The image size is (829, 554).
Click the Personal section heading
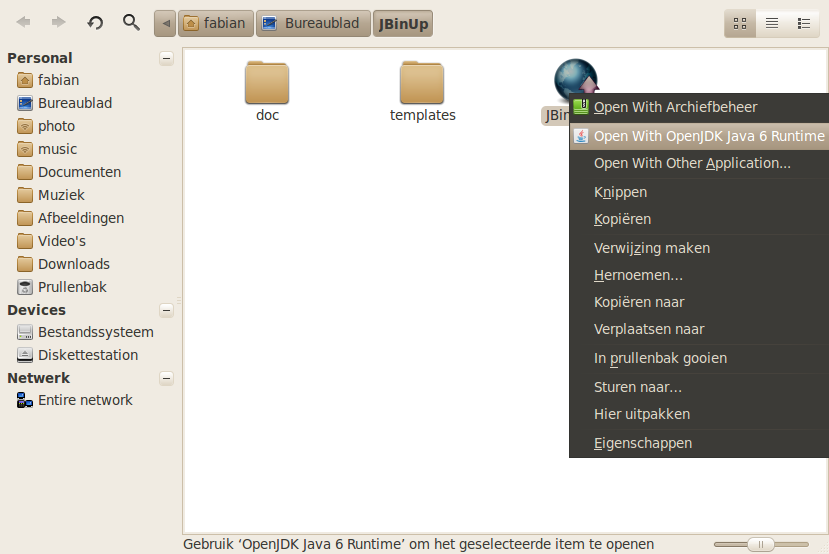[40, 58]
